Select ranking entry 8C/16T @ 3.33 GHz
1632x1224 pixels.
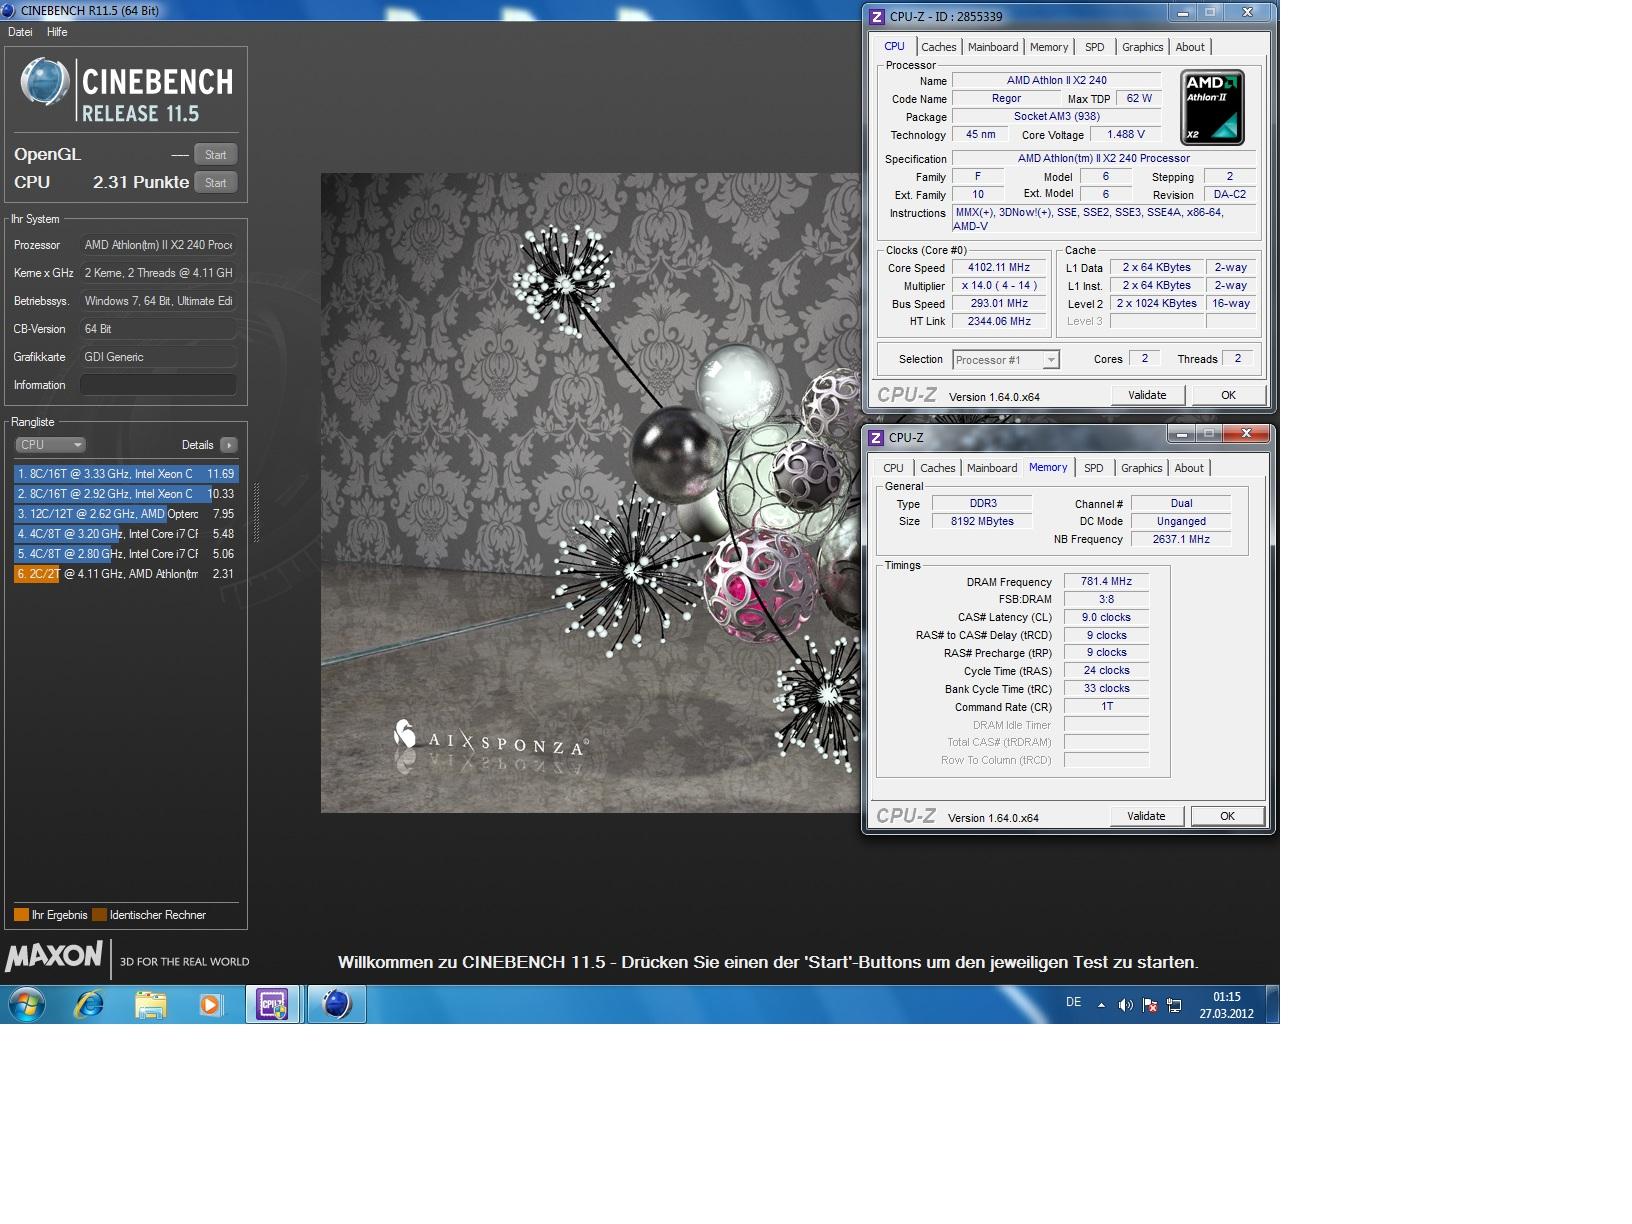[126, 474]
